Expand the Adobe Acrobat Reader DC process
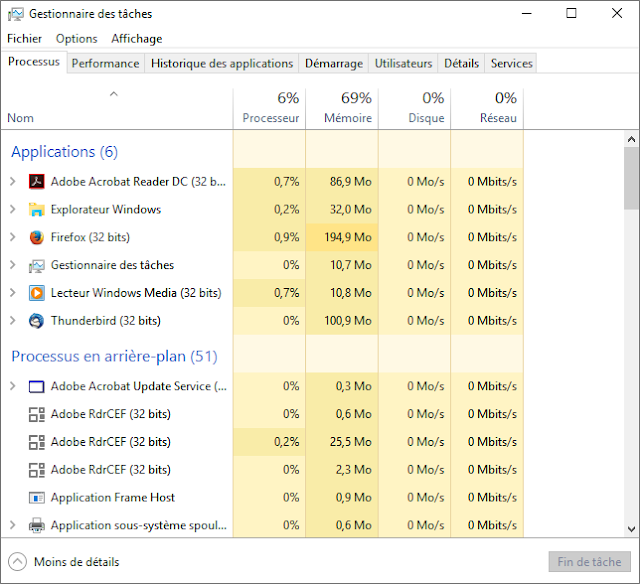 coord(13,182)
